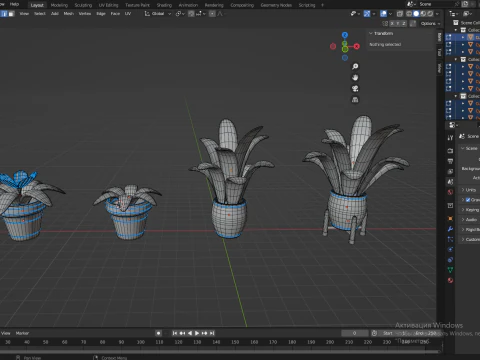The width and height of the screenshot is (480, 360).
Task: Open the Physics properties tab
Action: coord(450,249)
